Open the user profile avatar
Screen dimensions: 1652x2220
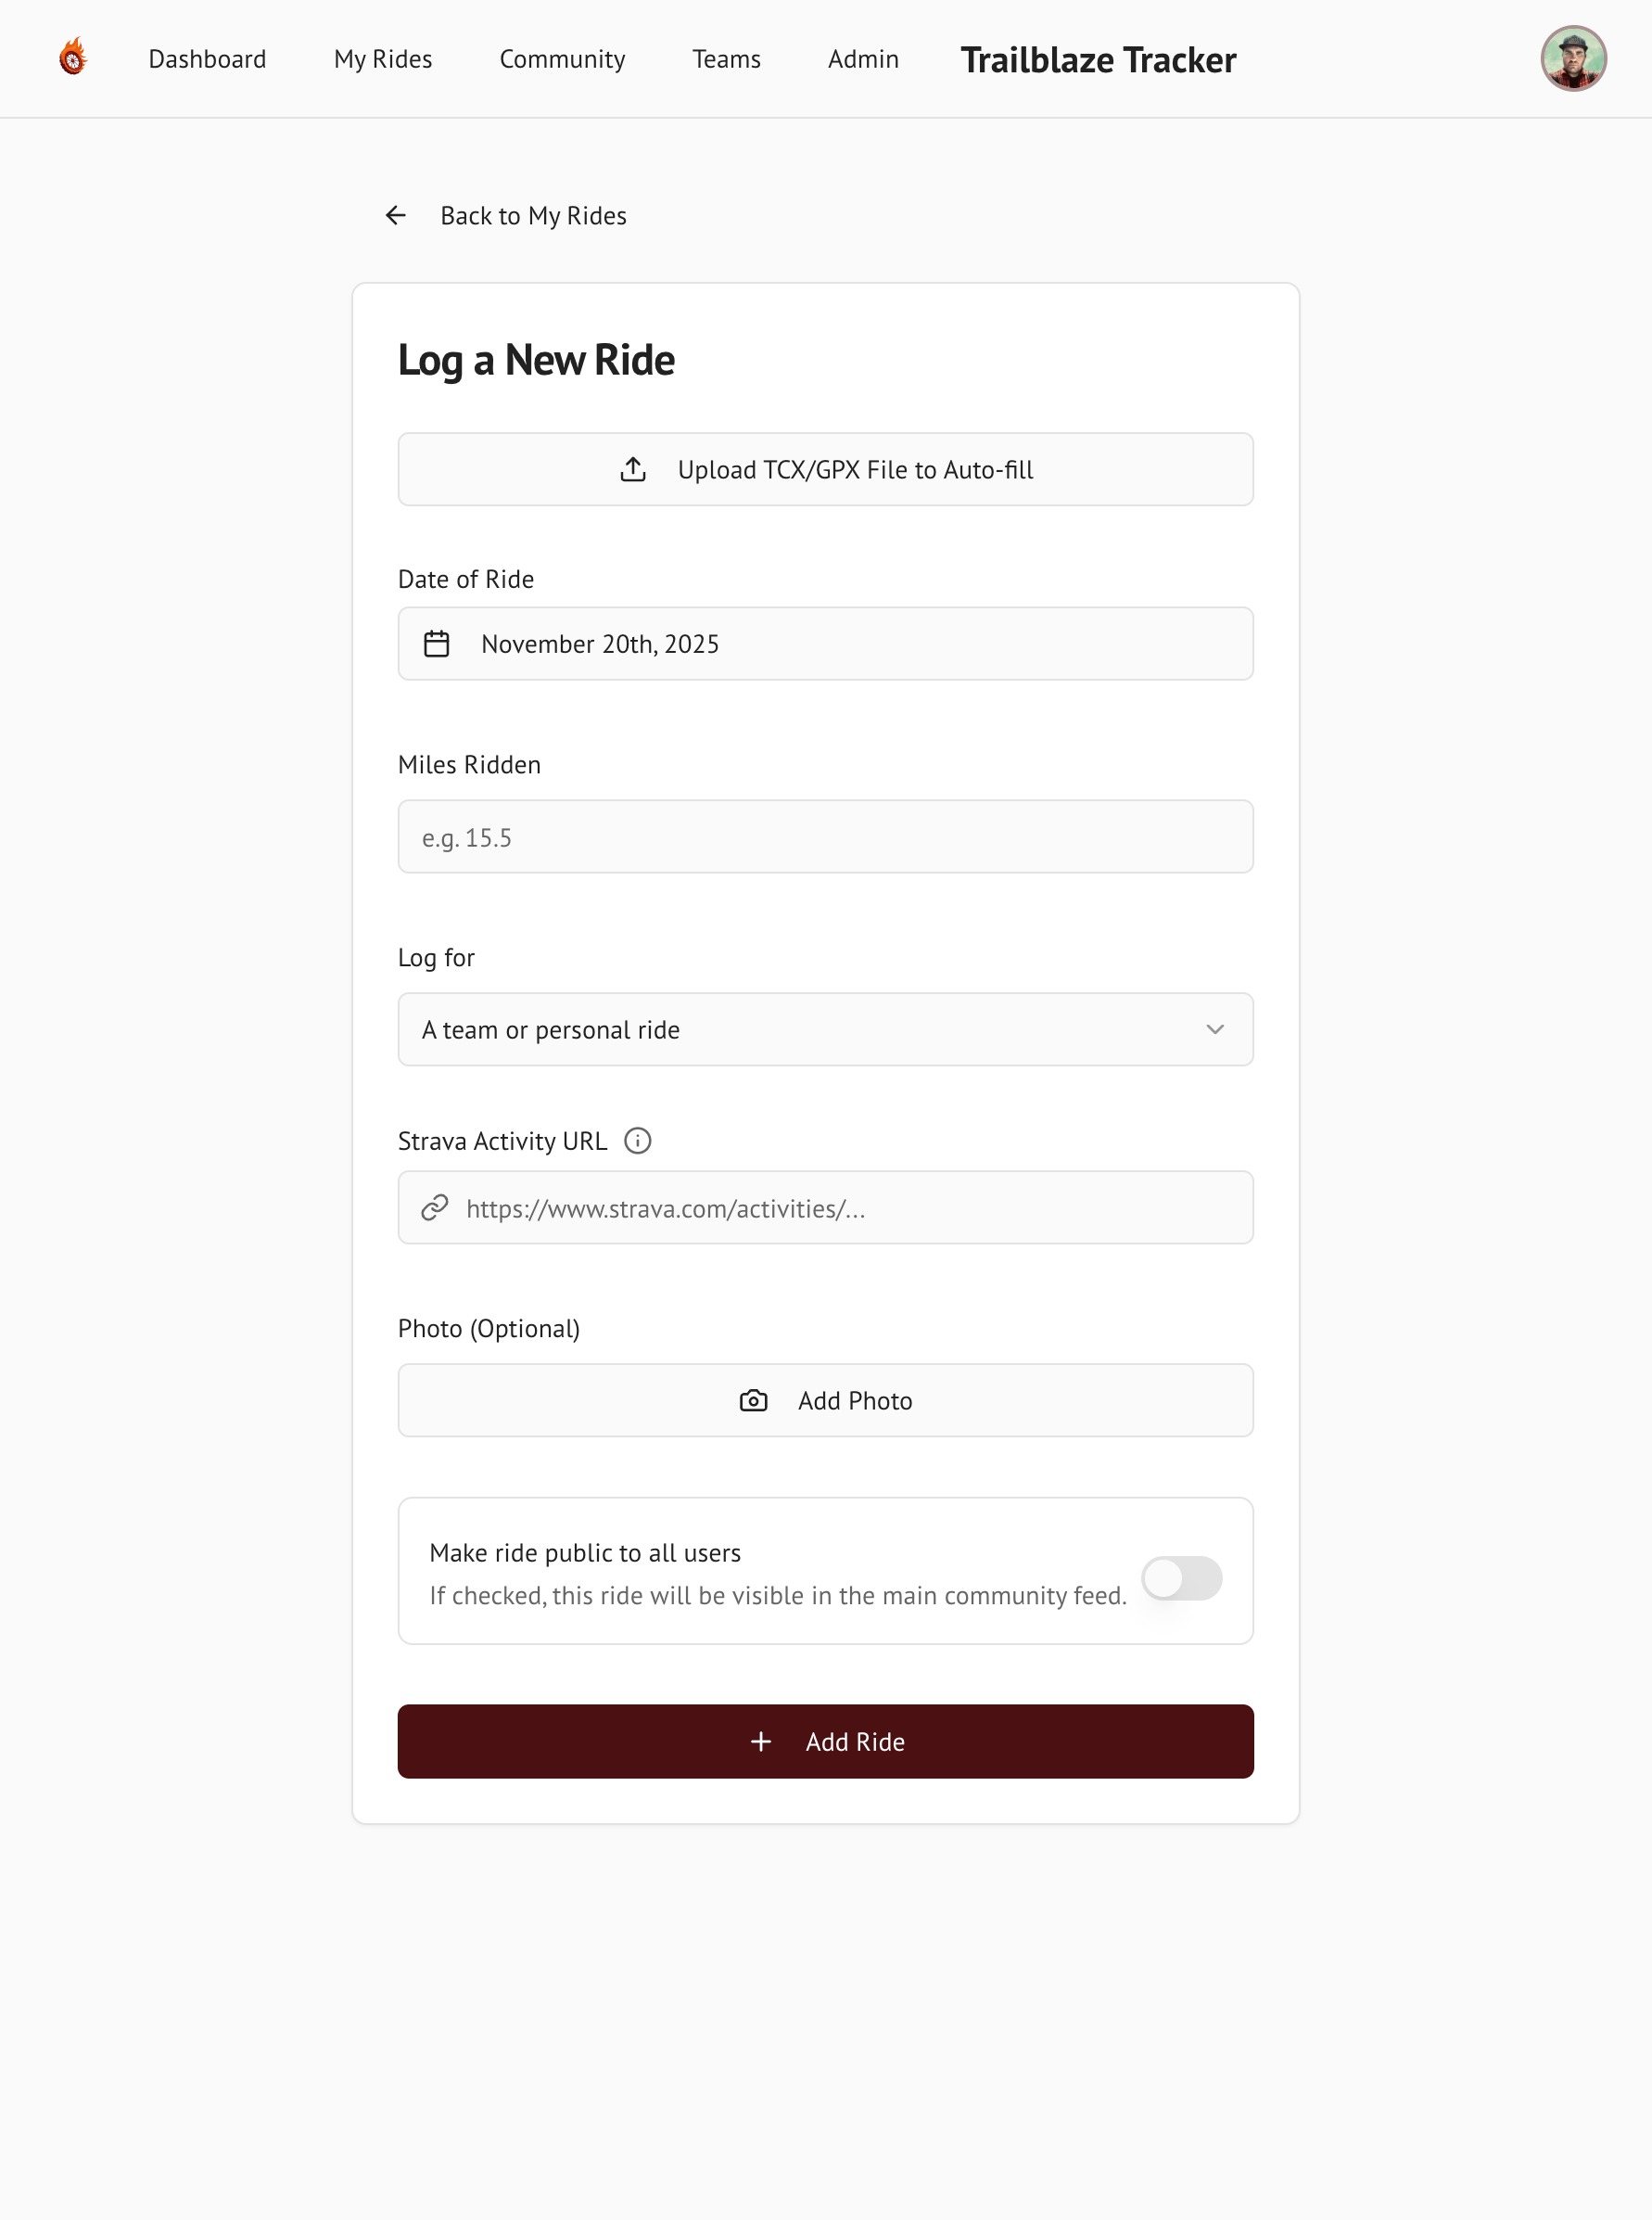(x=1572, y=59)
